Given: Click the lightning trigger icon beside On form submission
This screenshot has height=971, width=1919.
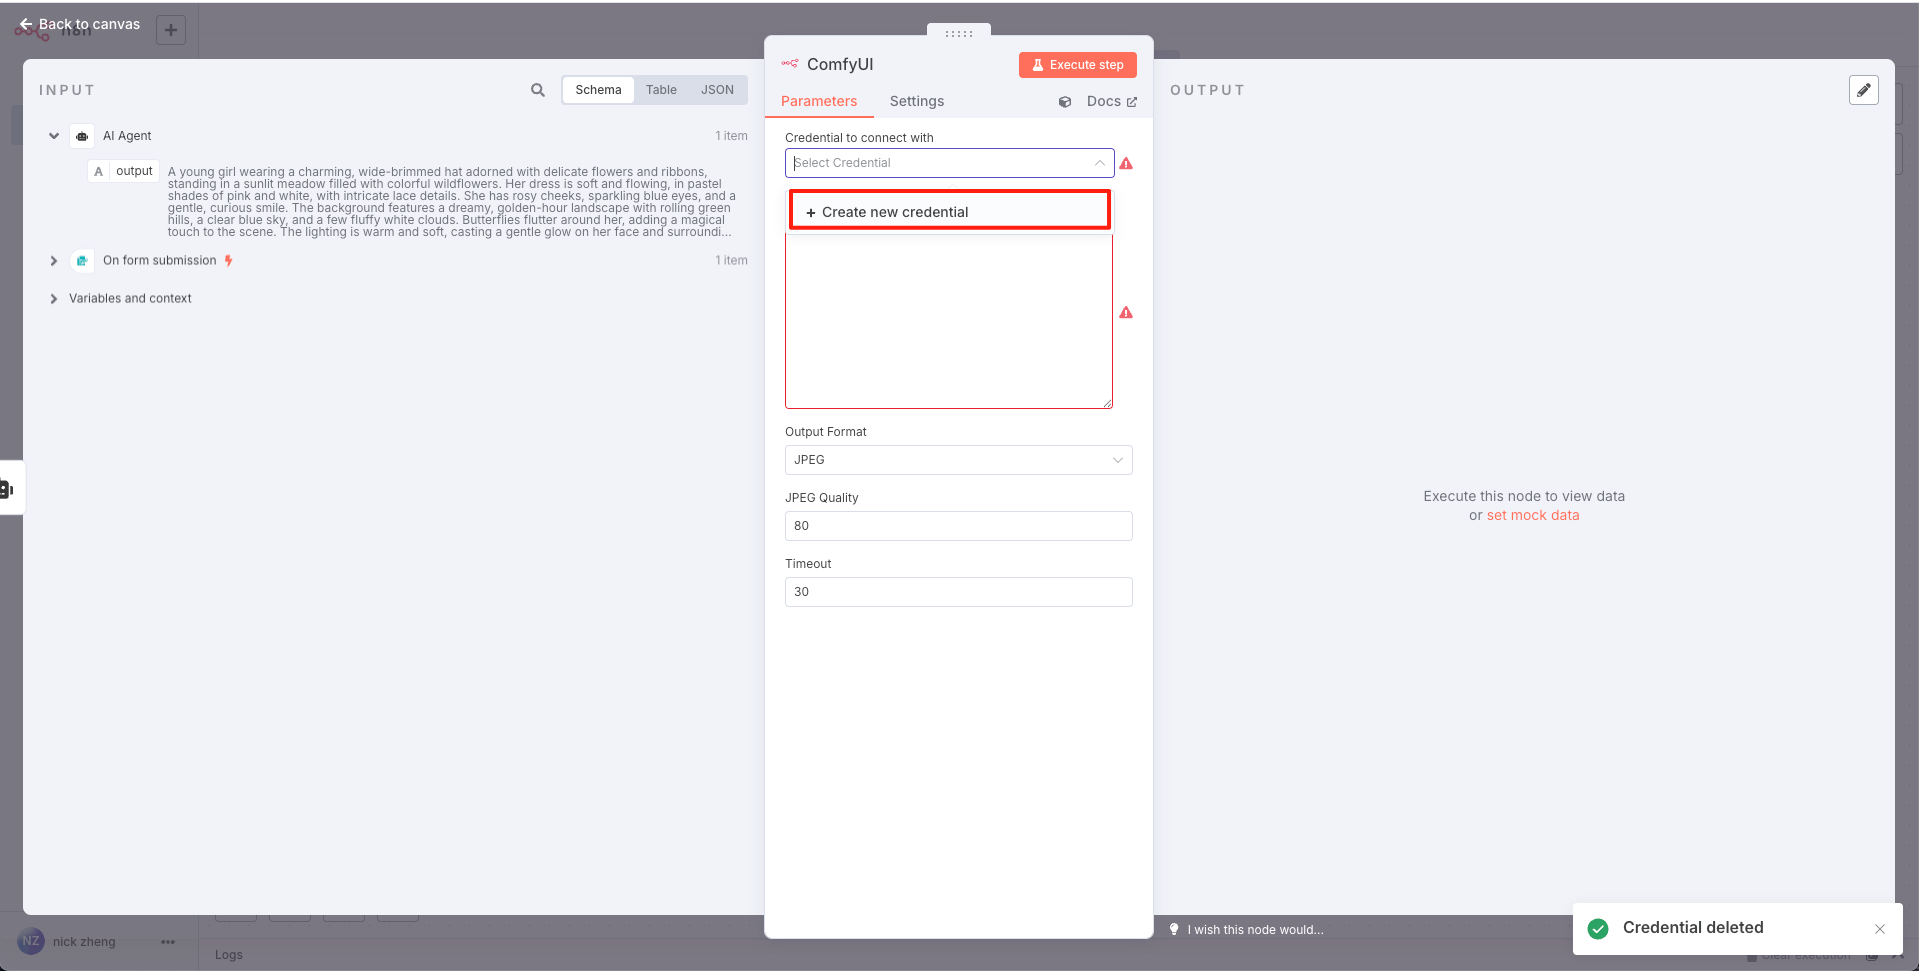Looking at the screenshot, I should [x=229, y=260].
